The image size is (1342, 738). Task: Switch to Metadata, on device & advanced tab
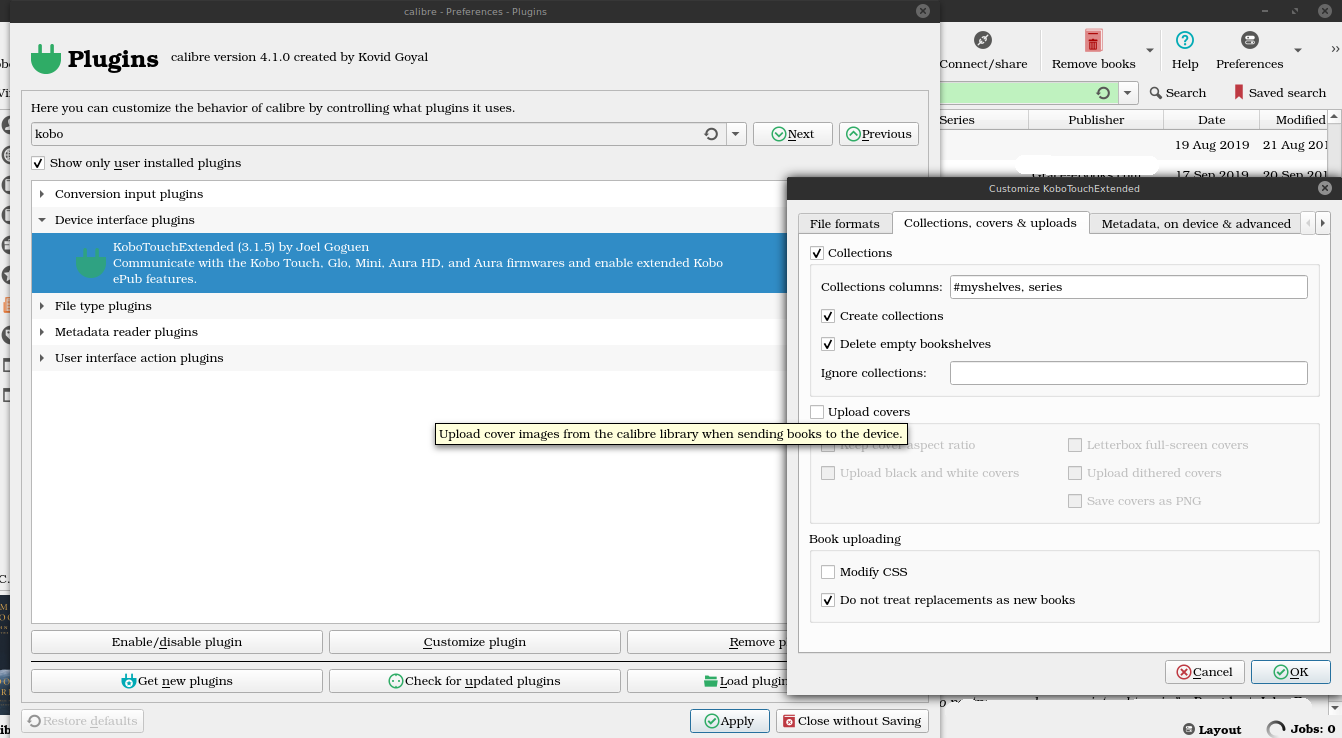(x=1196, y=224)
